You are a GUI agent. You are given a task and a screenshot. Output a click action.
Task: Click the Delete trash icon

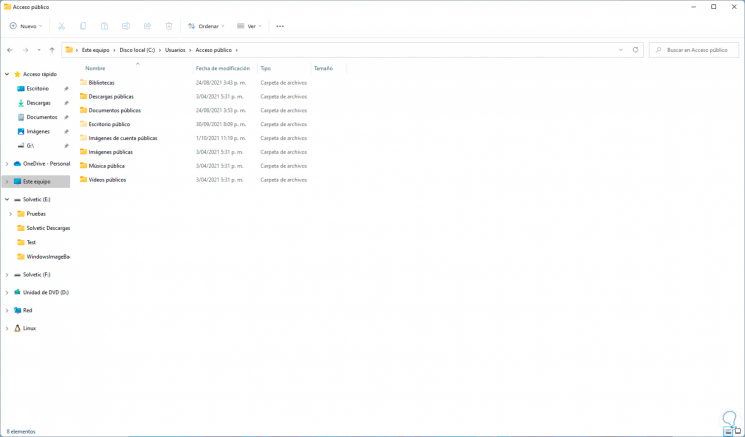click(x=169, y=26)
